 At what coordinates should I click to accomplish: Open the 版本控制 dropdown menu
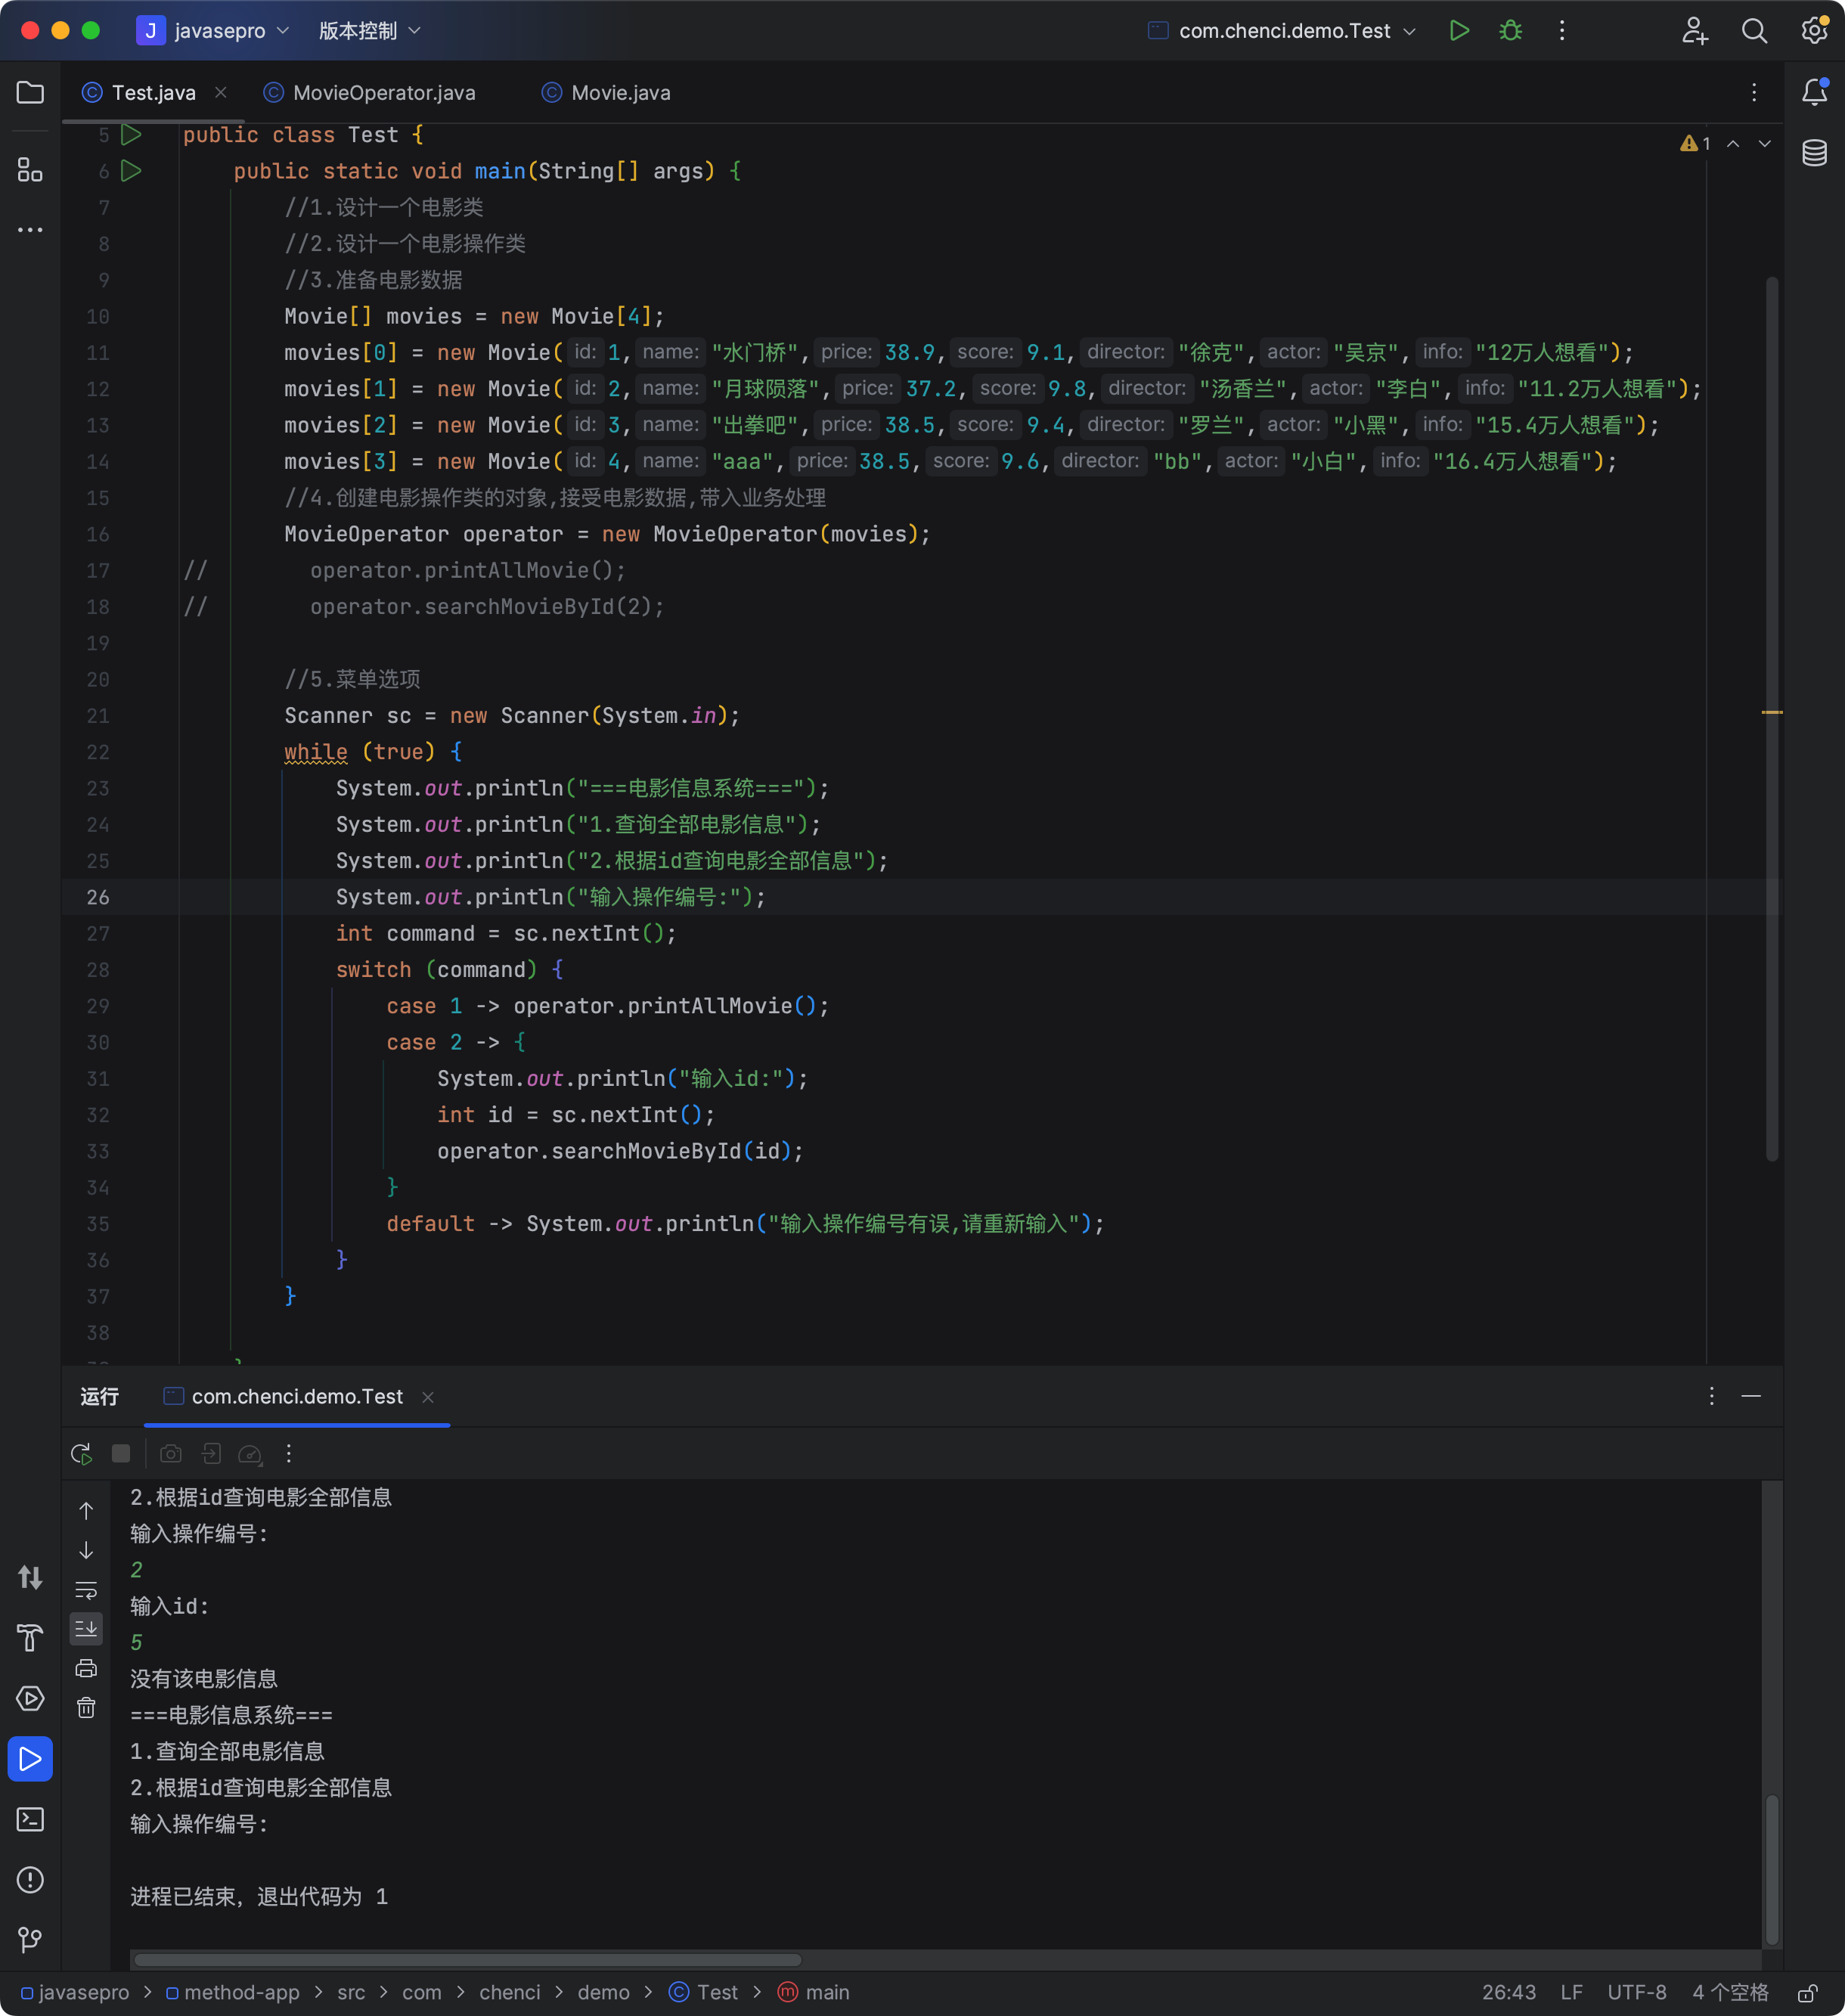pos(369,31)
